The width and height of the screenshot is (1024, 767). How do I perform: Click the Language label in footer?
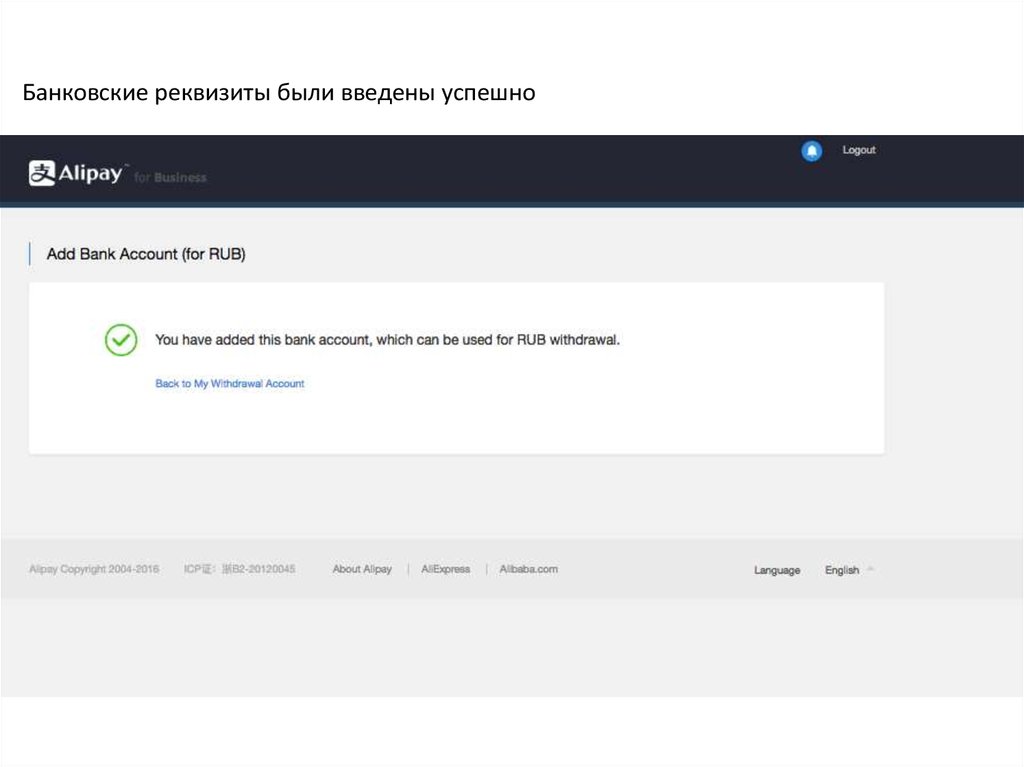pos(777,570)
